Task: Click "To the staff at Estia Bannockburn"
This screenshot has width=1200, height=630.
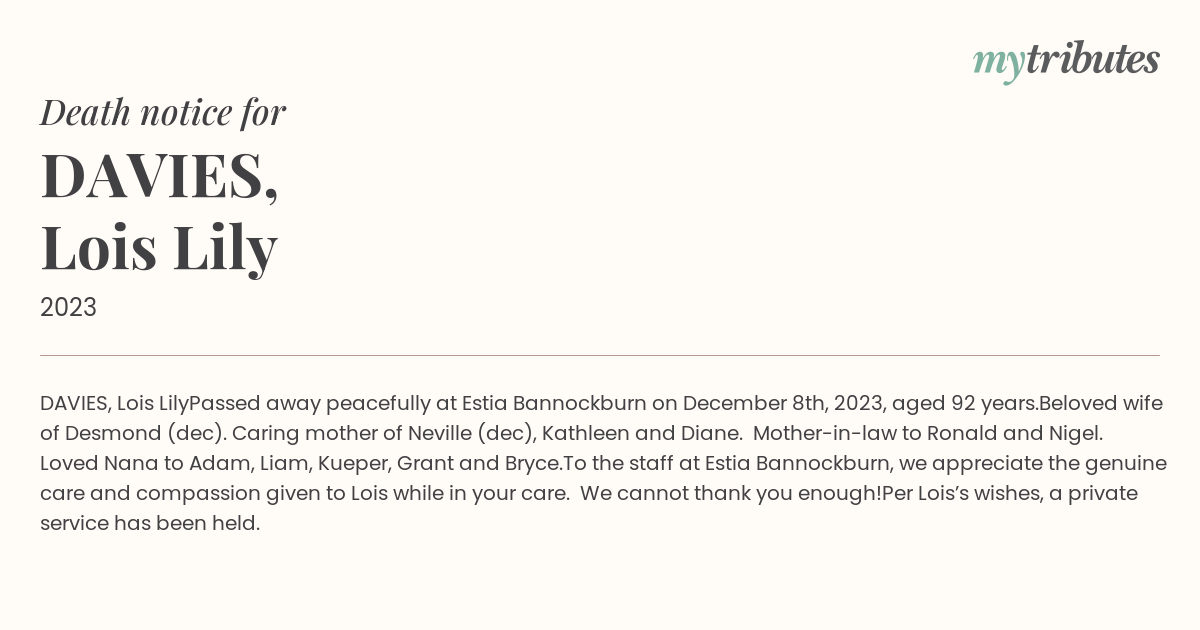Action: (729, 464)
